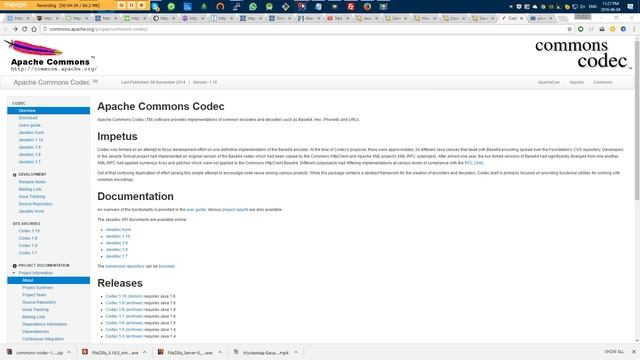Open Release Notes under Development
The height and width of the screenshot is (360, 640).
point(32,182)
